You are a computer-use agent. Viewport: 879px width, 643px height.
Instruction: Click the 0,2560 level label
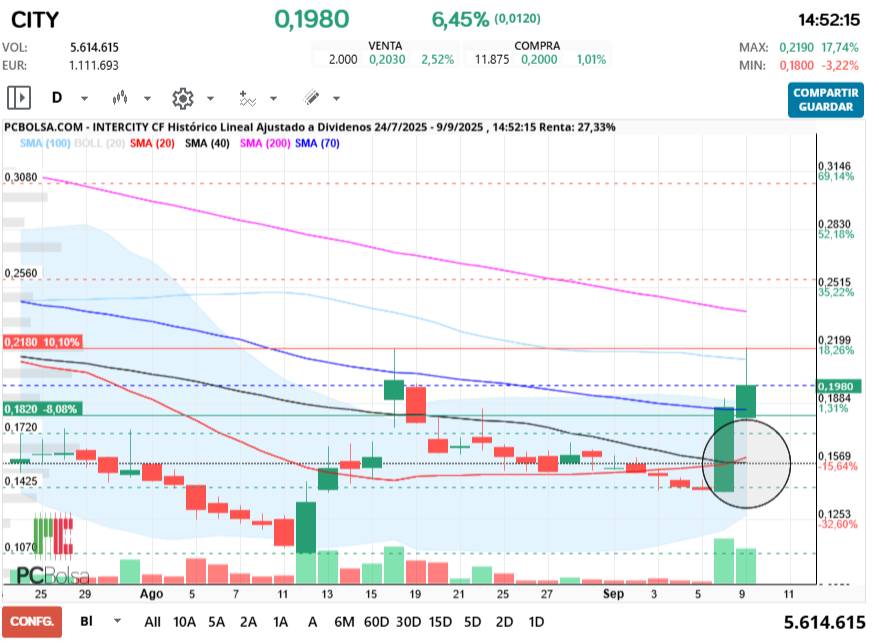(21, 273)
